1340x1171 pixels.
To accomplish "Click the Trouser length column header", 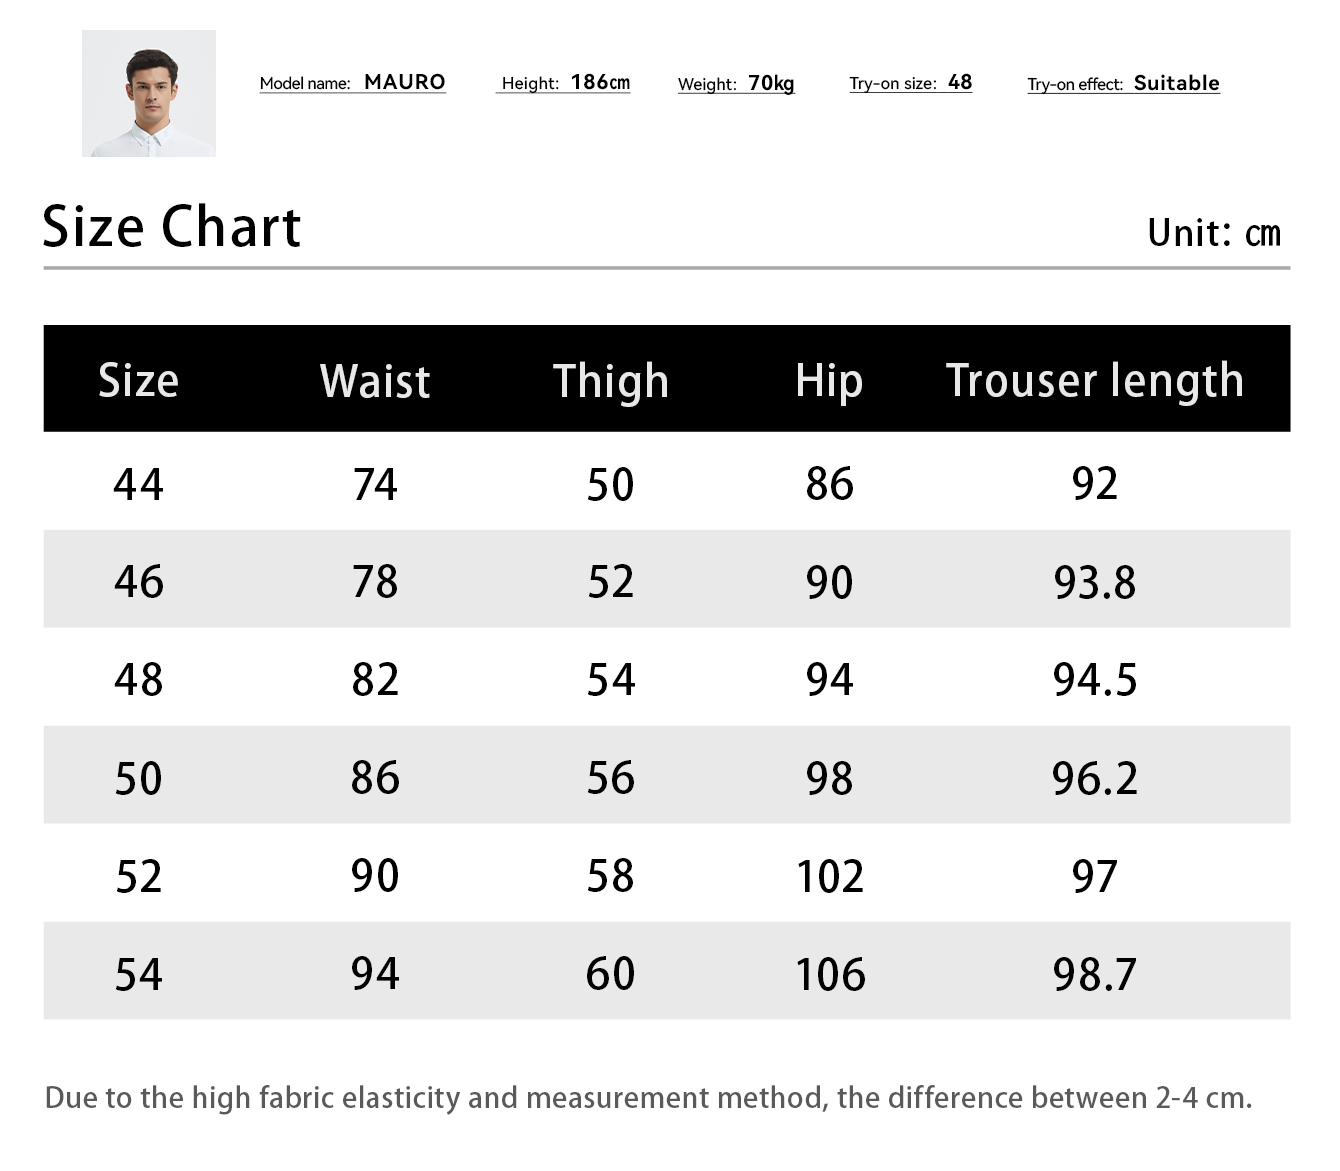I will coord(1094,382).
